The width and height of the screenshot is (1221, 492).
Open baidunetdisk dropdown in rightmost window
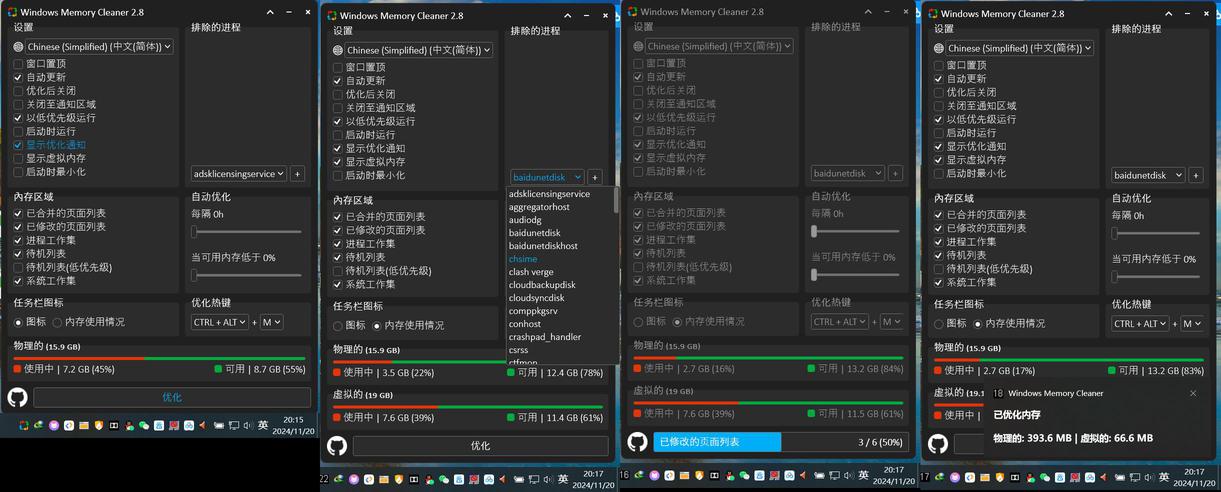coord(1148,175)
